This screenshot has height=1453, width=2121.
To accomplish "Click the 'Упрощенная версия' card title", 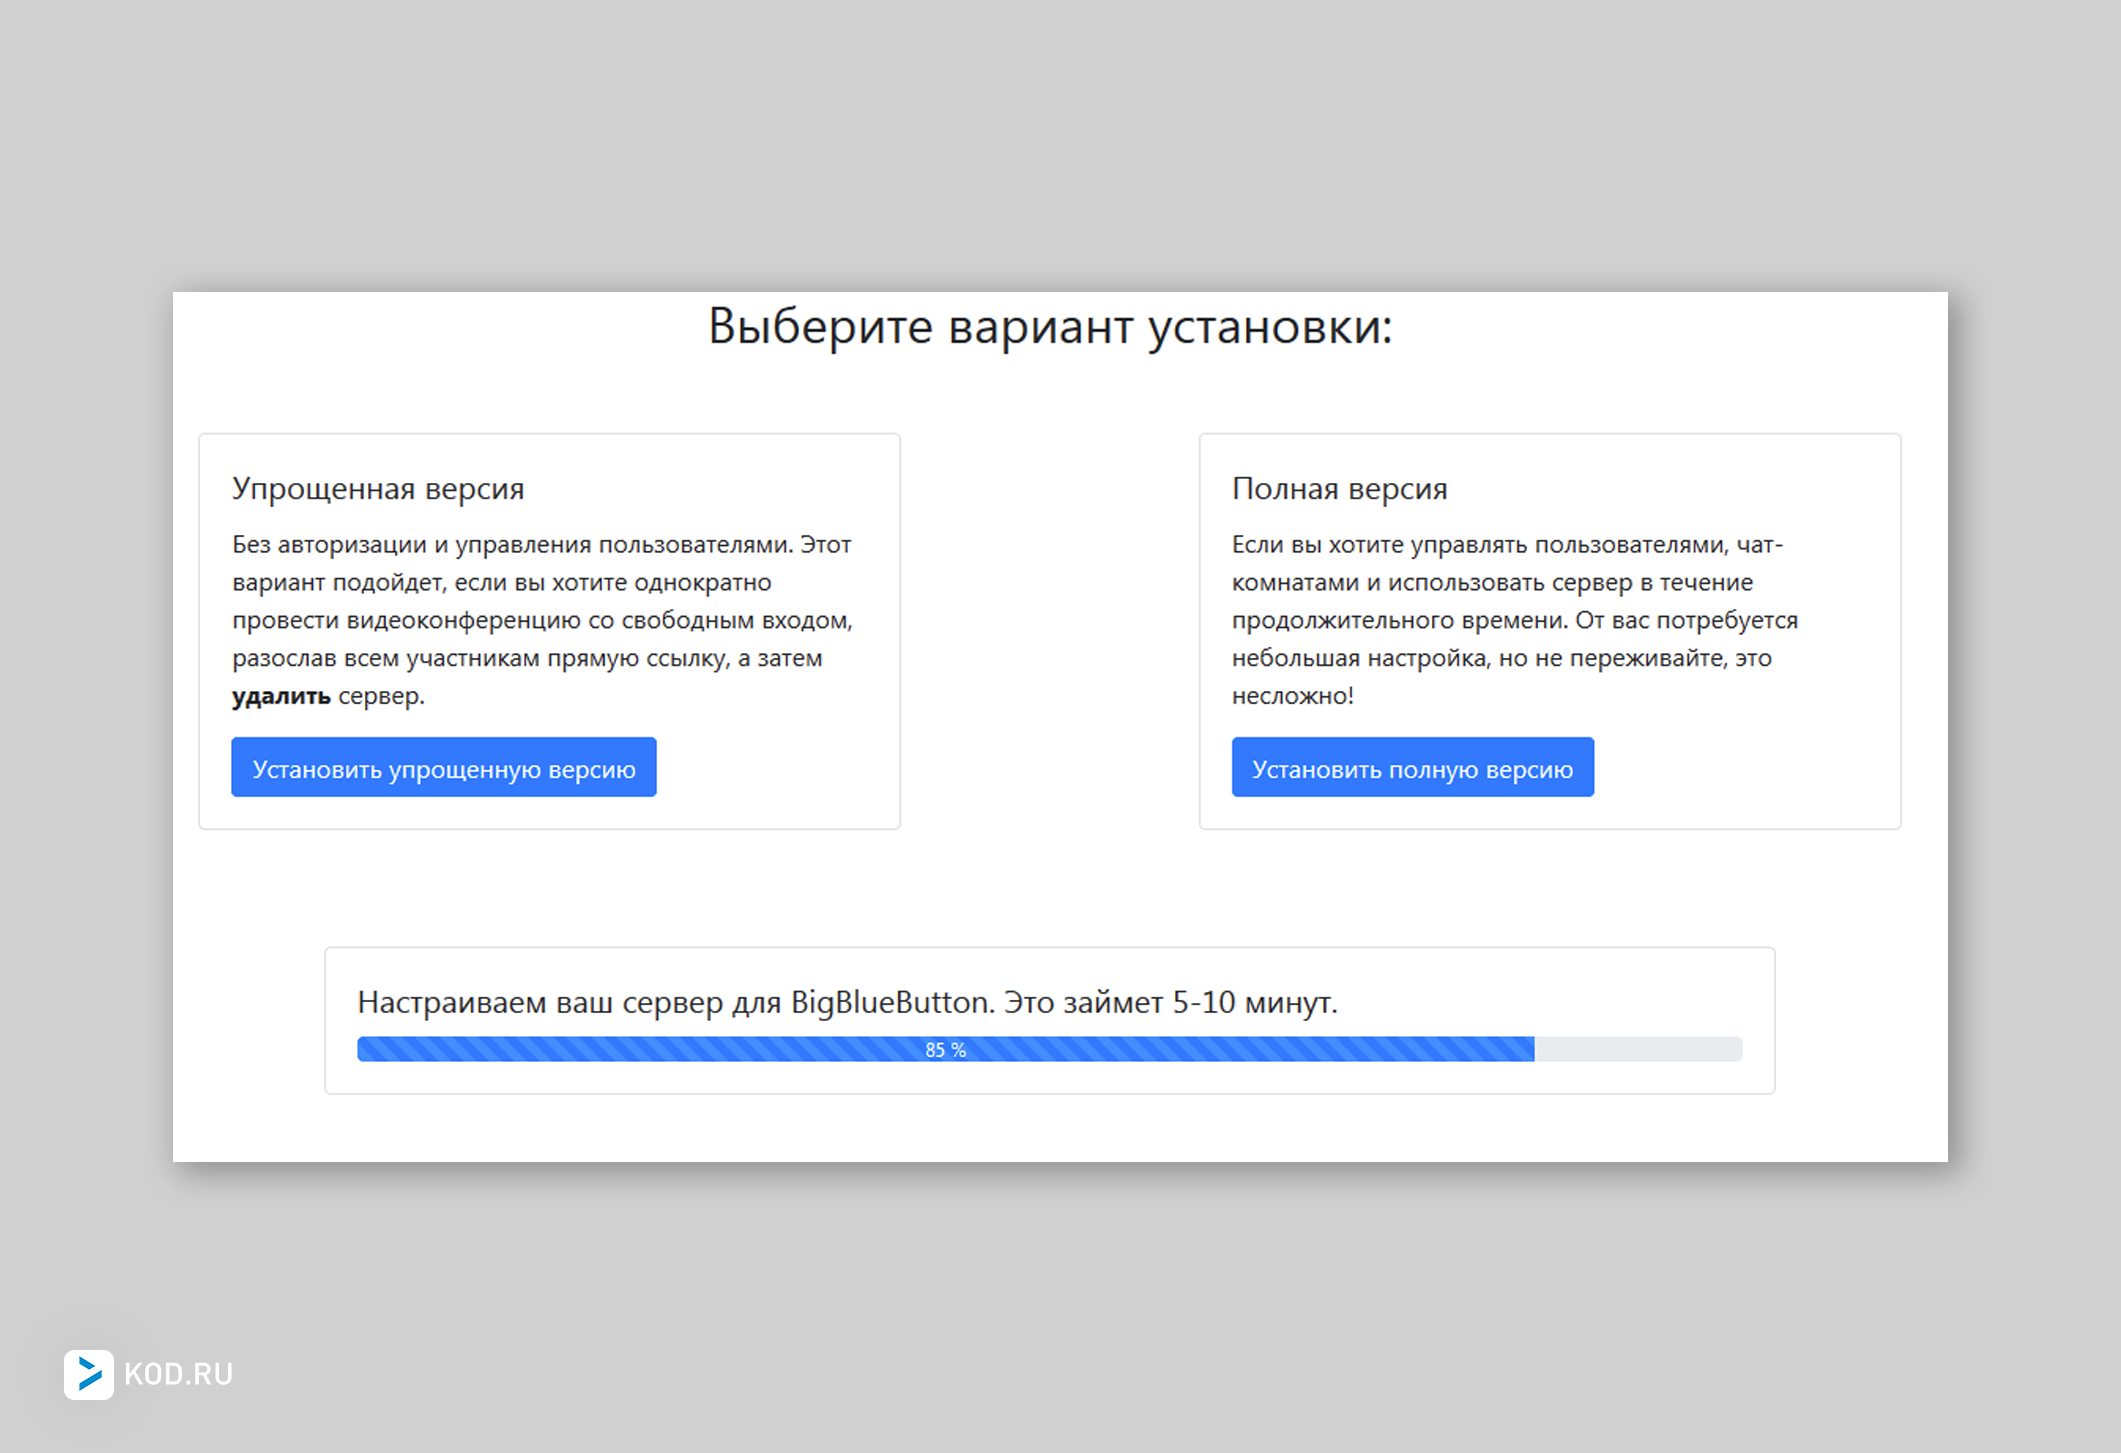I will [378, 489].
